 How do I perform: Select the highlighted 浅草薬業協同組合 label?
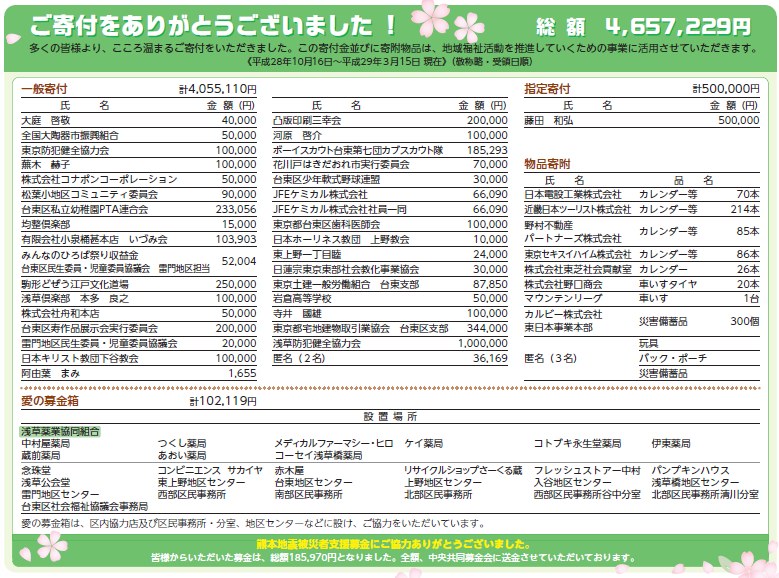pyautogui.click(x=61, y=431)
